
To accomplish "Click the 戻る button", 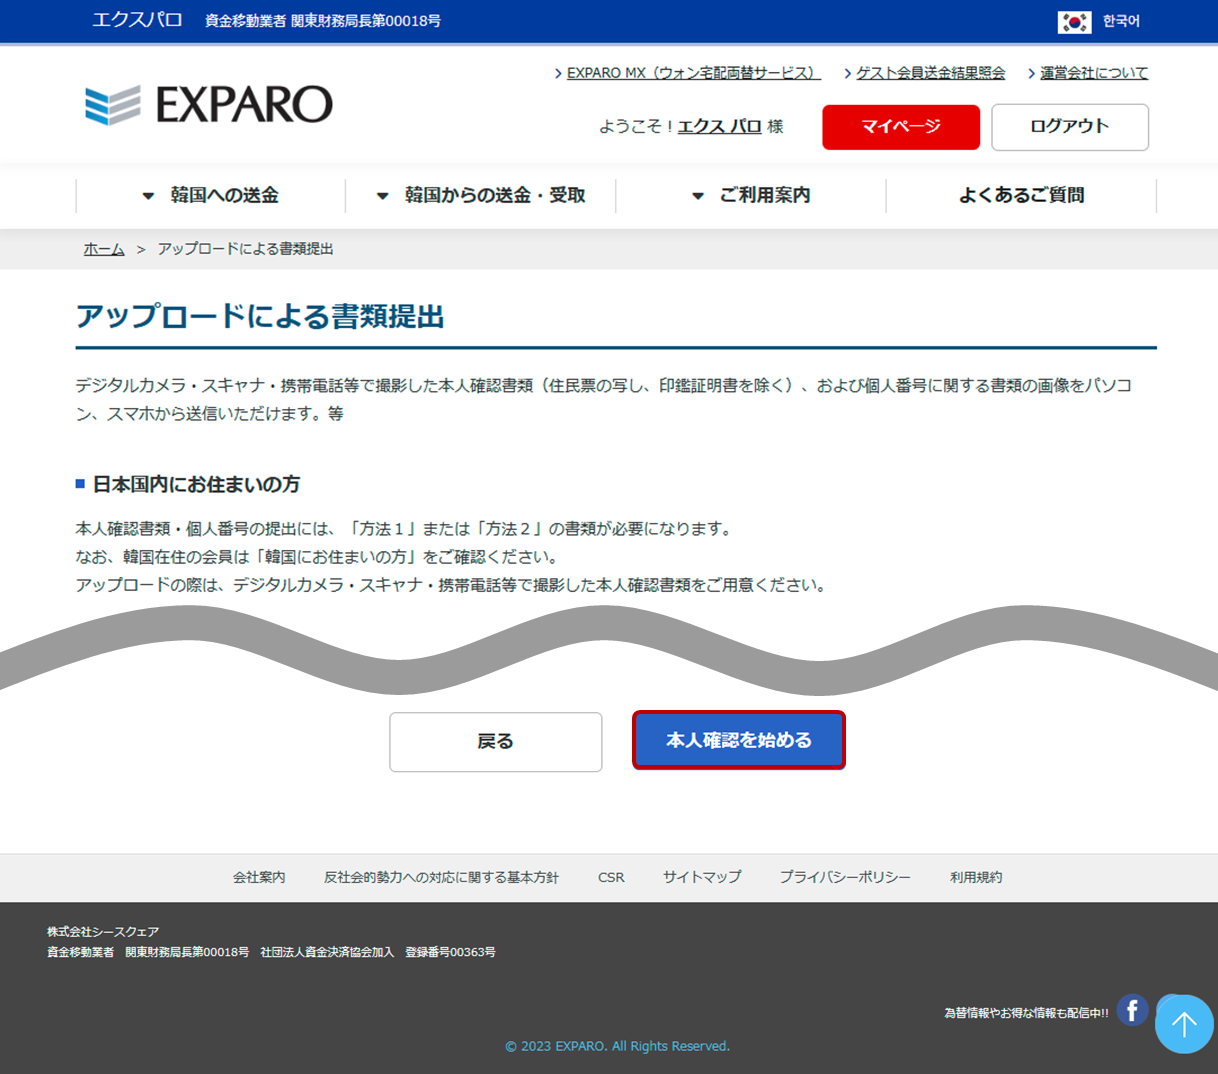I will click(x=495, y=742).
